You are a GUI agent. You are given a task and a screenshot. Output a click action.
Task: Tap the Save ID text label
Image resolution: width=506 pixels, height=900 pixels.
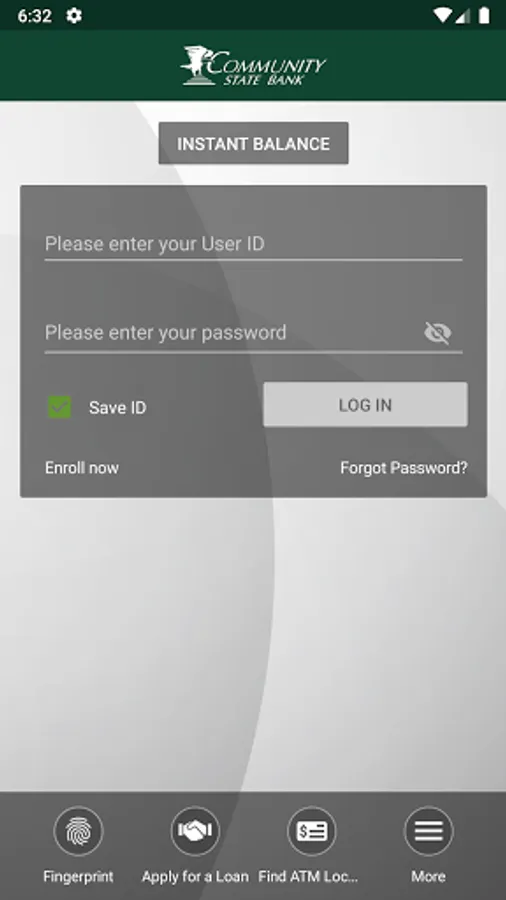[118, 408]
